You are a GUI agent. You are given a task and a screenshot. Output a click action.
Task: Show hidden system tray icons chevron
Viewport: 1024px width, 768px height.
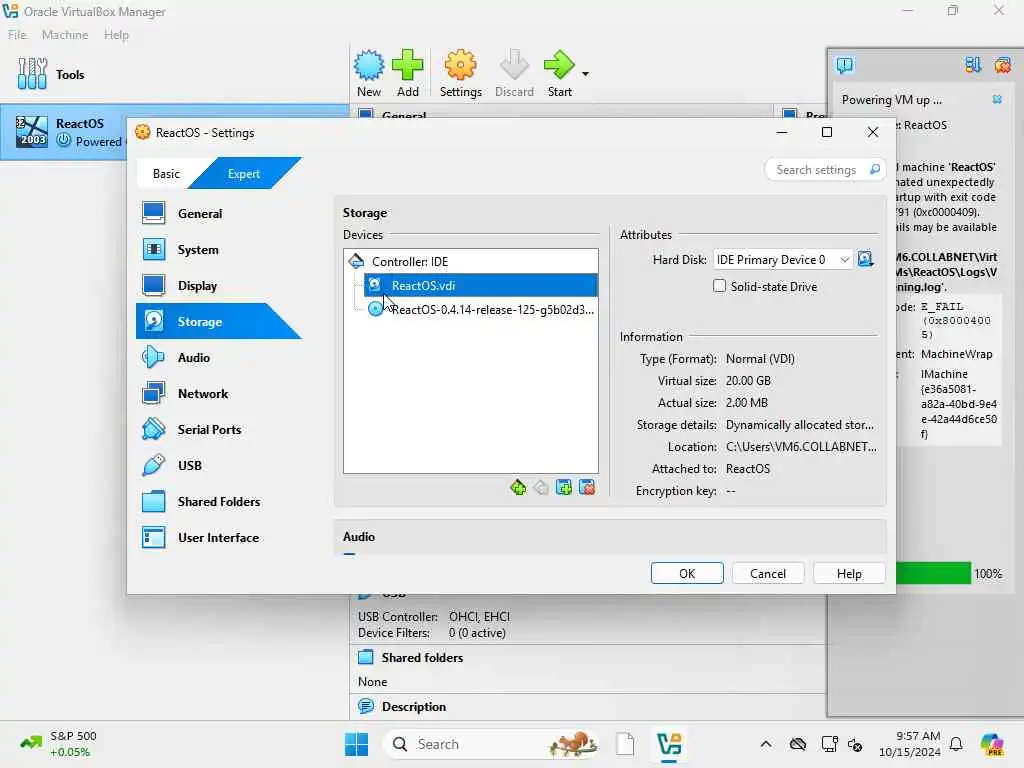pos(766,744)
